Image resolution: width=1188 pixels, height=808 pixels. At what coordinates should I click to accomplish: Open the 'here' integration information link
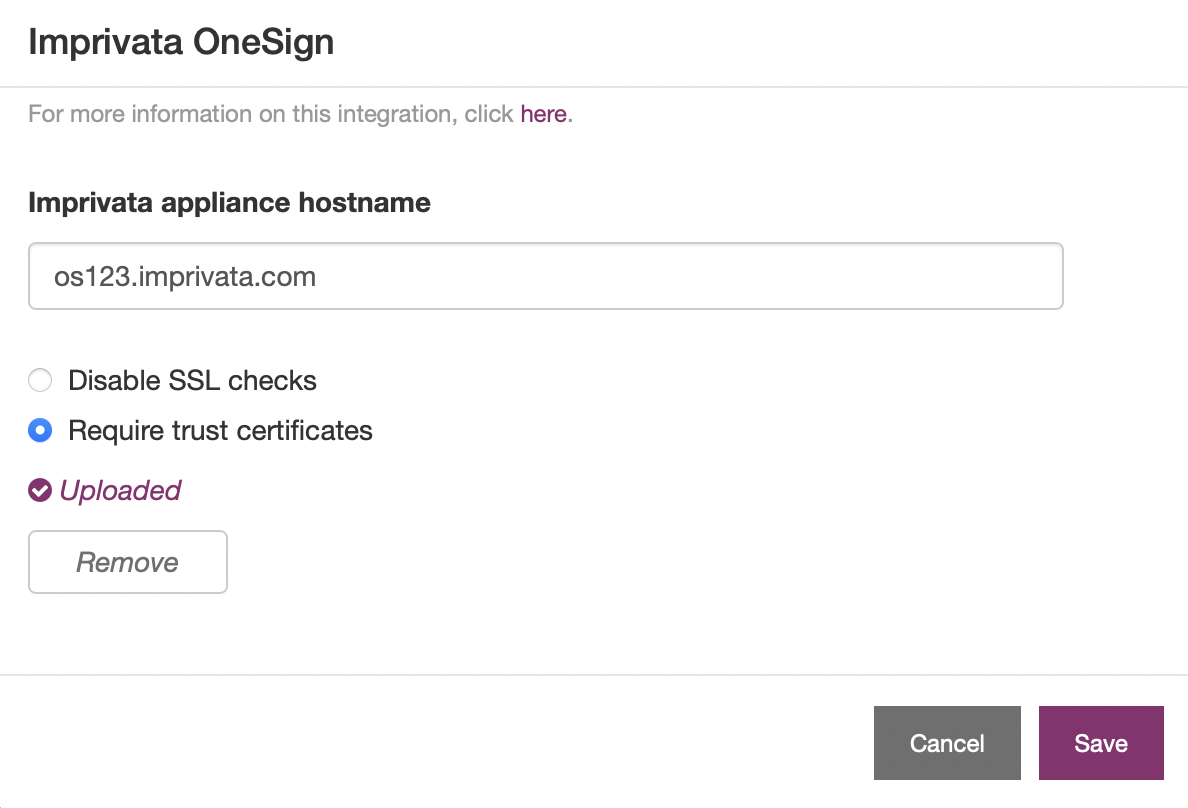[x=543, y=114]
